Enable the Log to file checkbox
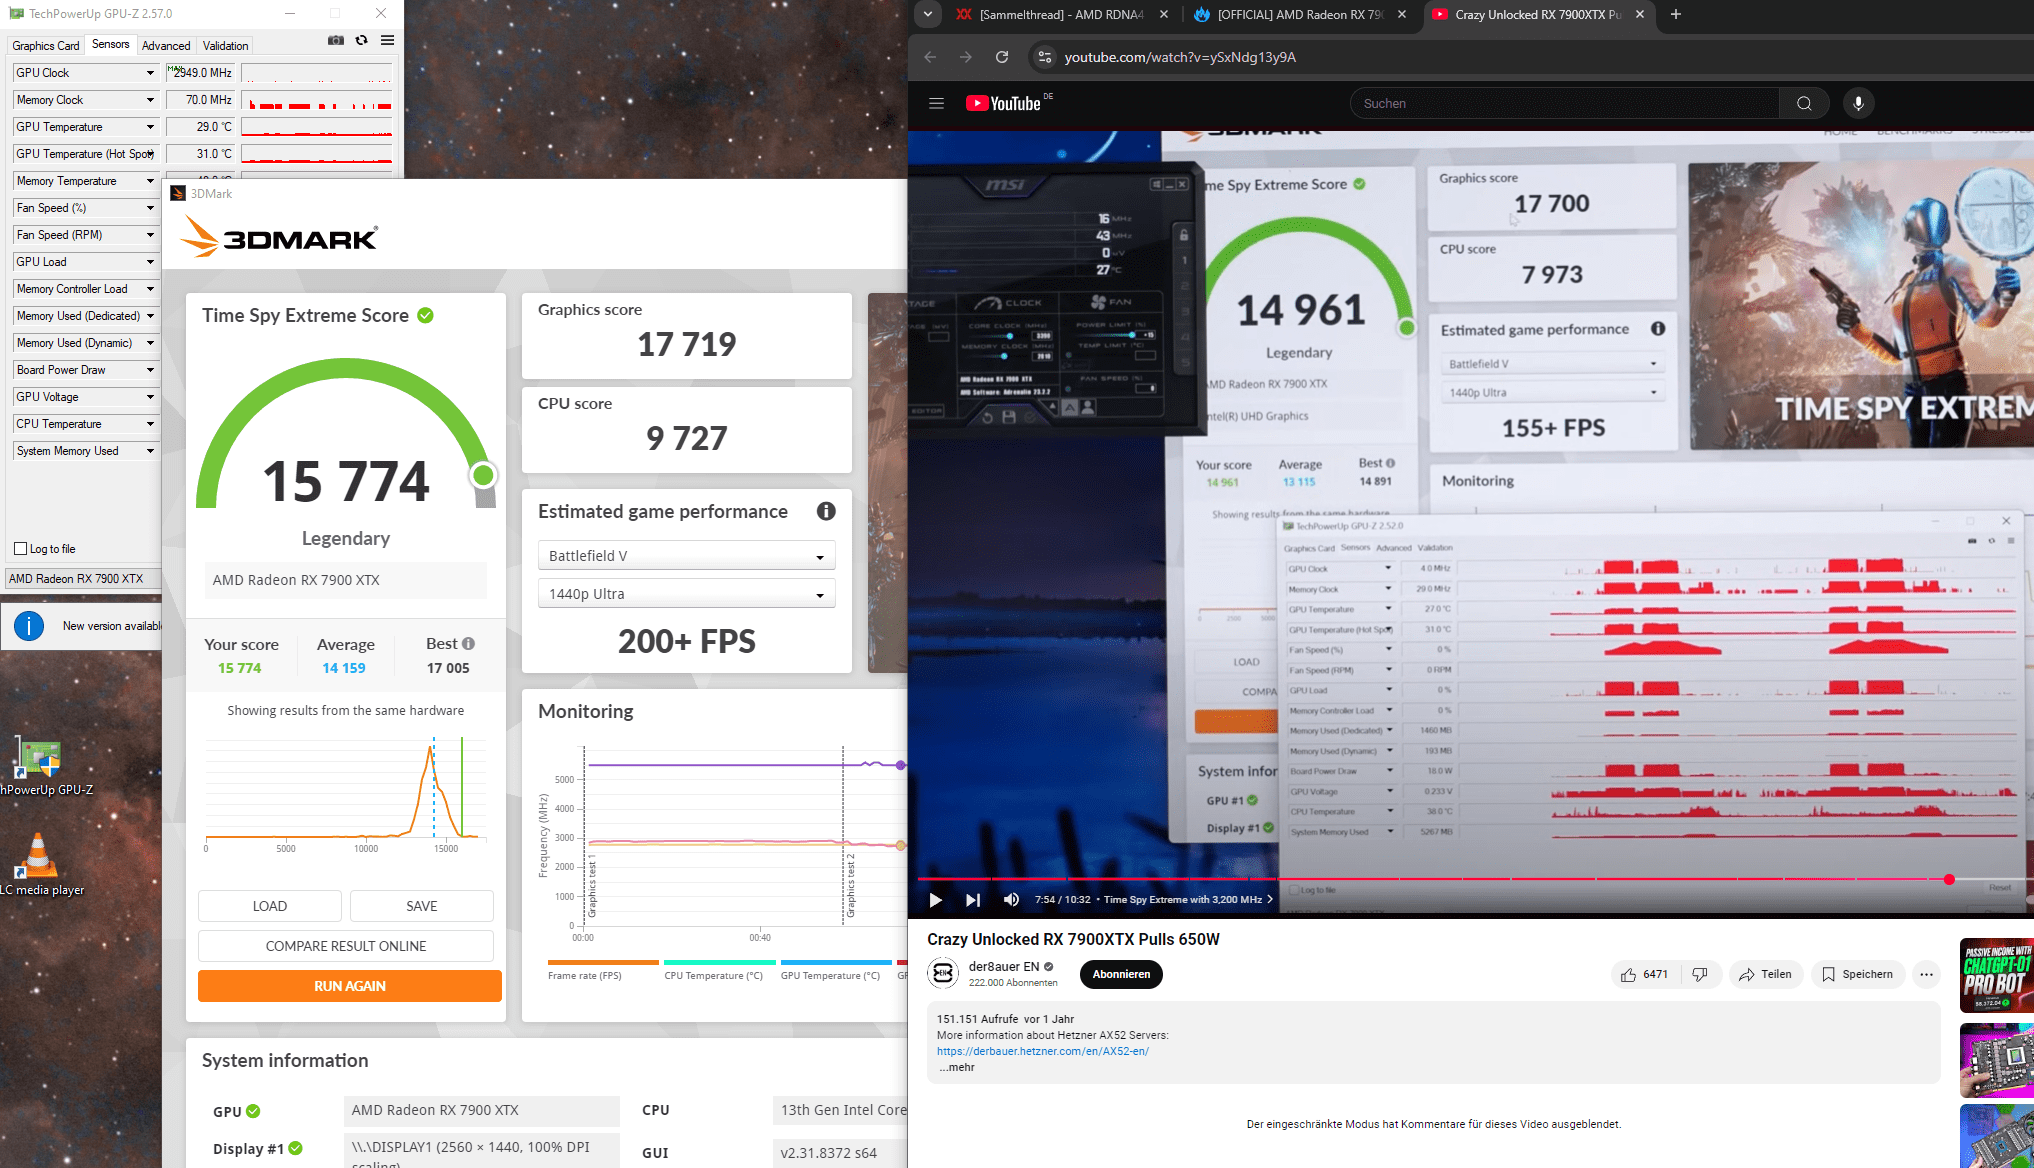Screen dimensions: 2034x1168 click(x=20, y=549)
